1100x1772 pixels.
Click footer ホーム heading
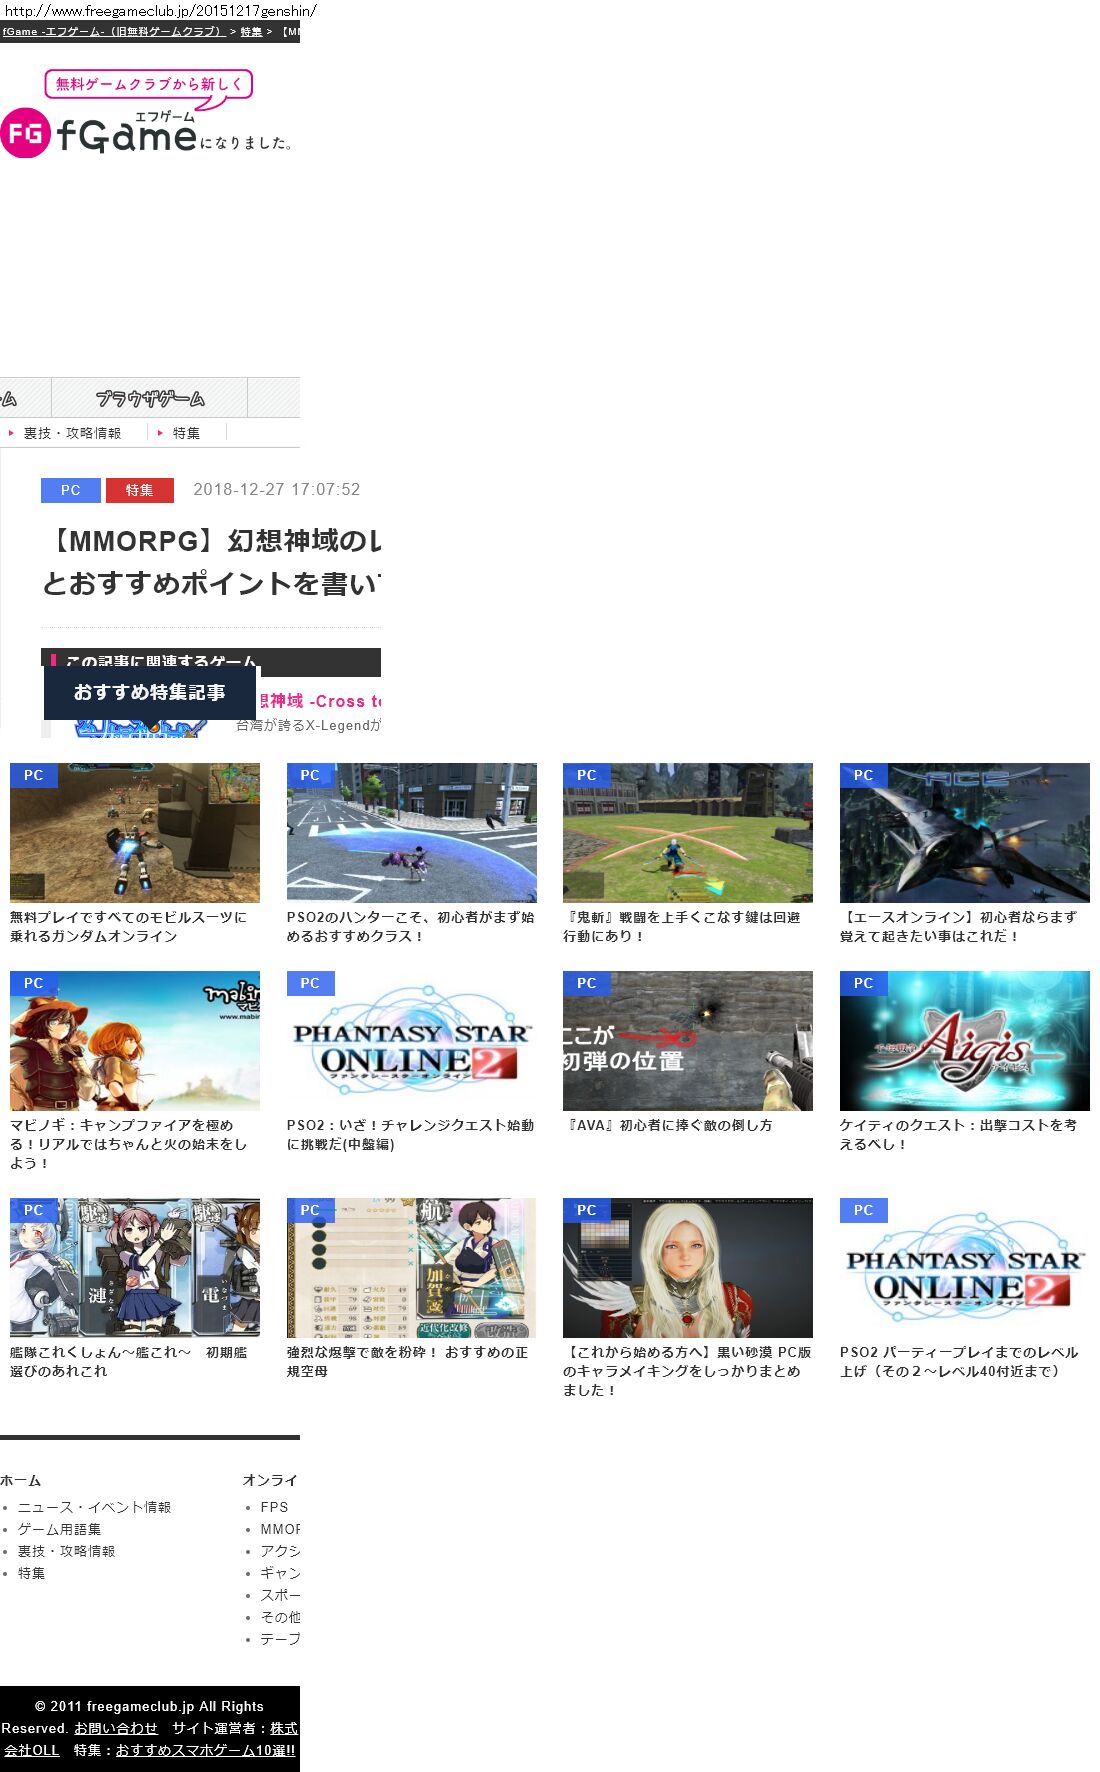click(21, 1480)
